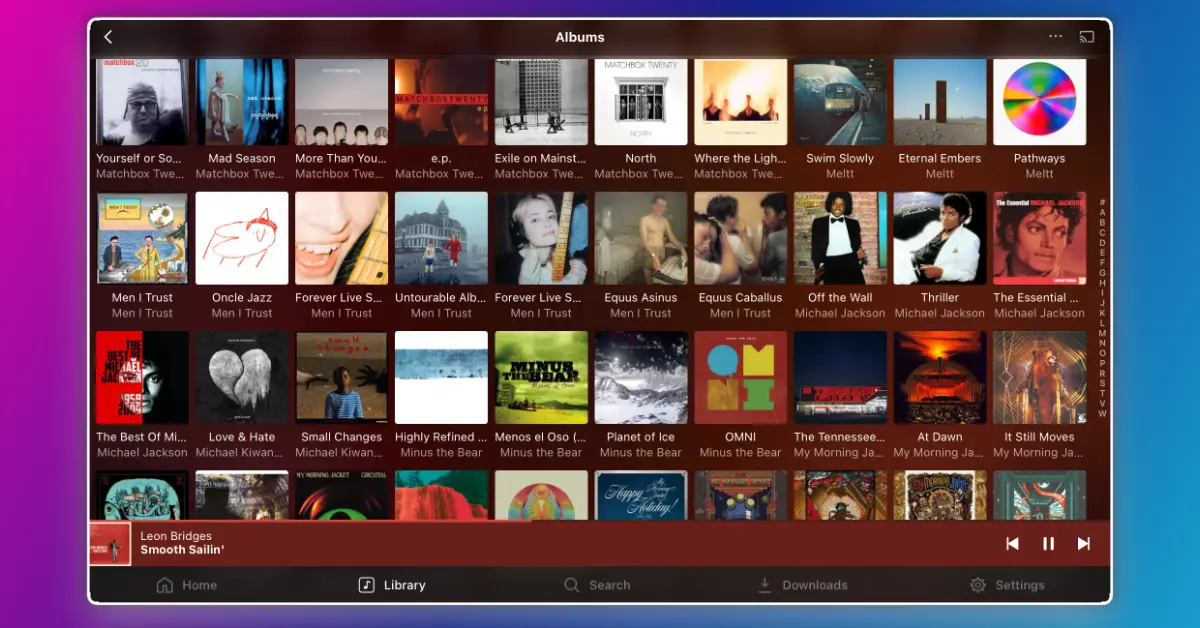Jump to letter W in alphabet index
This screenshot has width=1200, height=628.
tap(1102, 413)
